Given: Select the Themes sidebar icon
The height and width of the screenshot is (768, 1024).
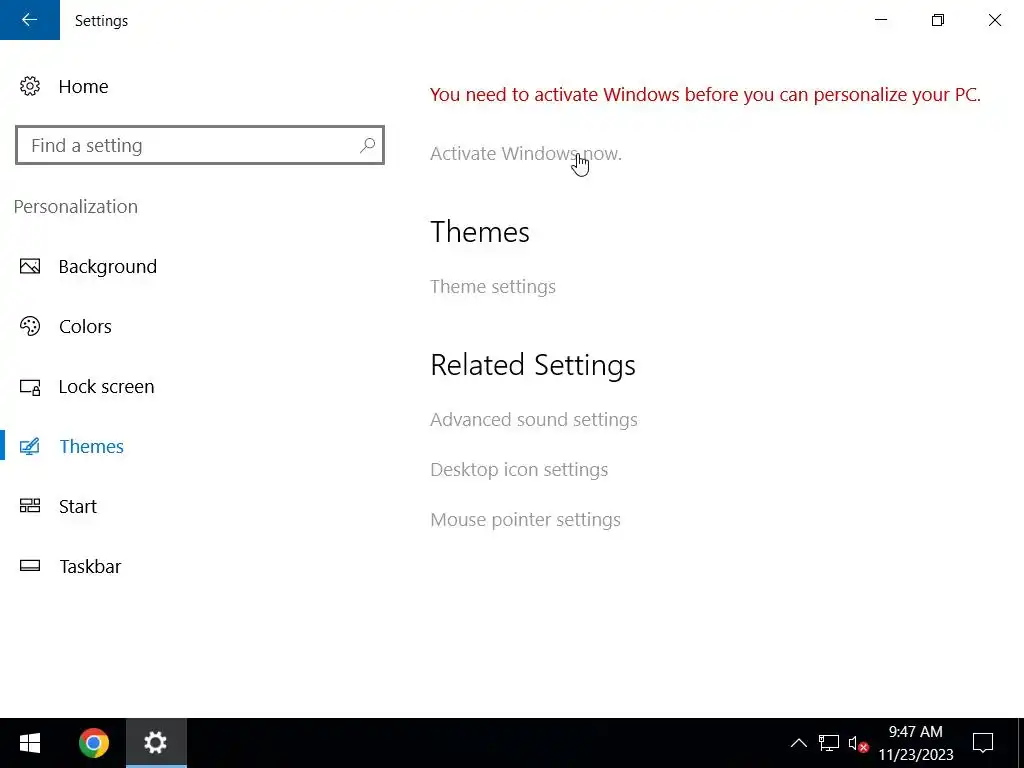Looking at the screenshot, I should pos(29,447).
